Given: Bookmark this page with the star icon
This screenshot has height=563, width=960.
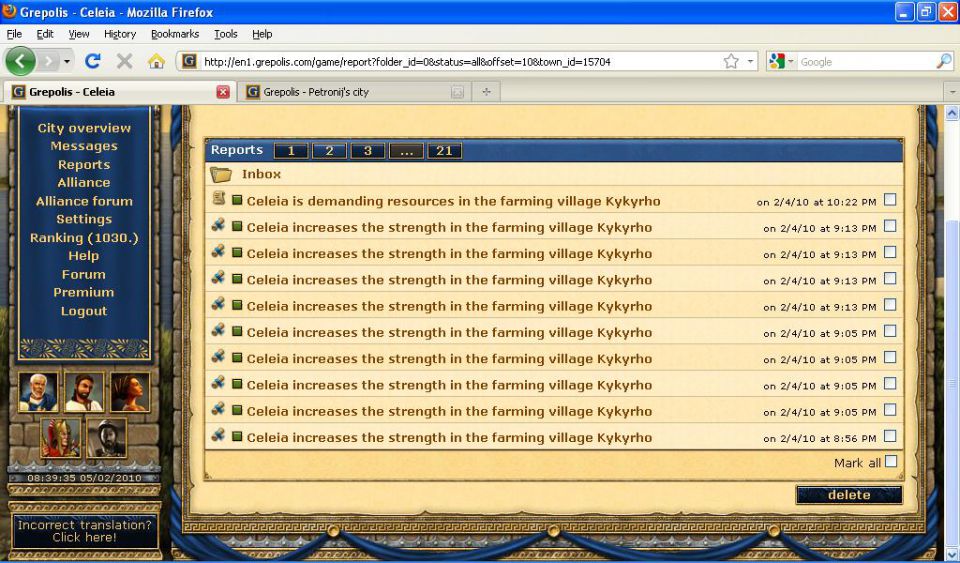Looking at the screenshot, I should [x=731, y=61].
